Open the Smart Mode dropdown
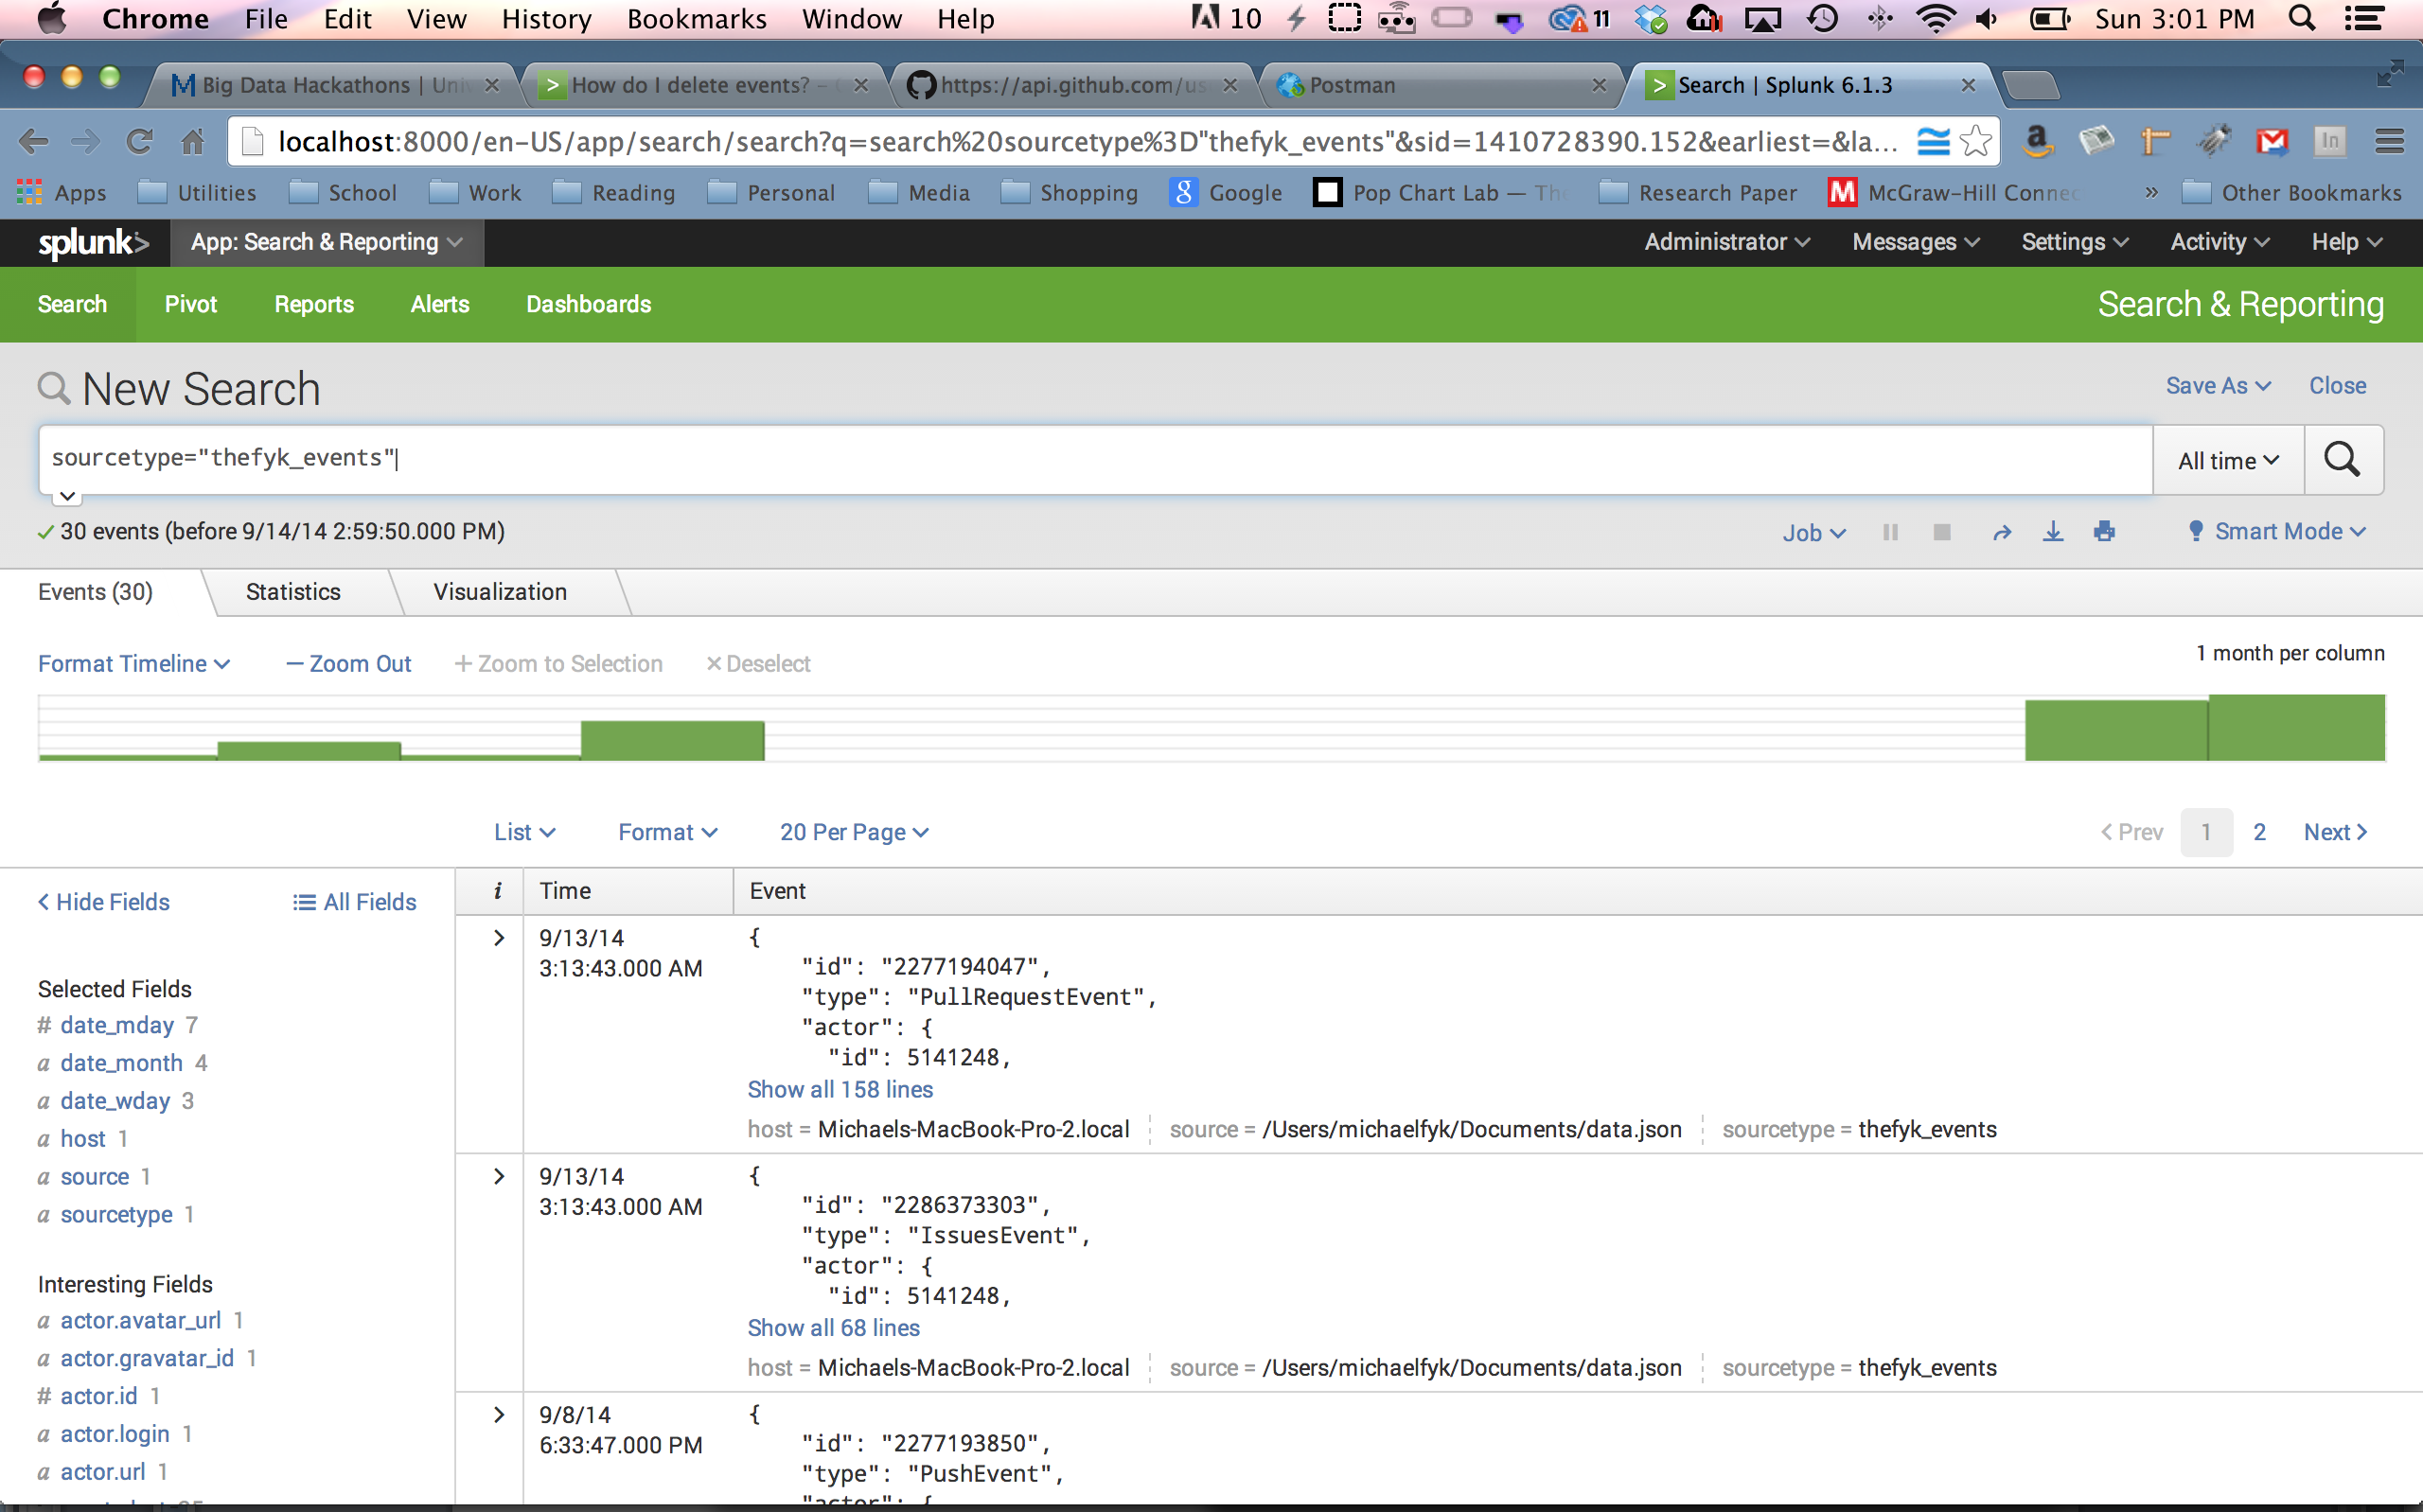The width and height of the screenshot is (2423, 1512). [2277, 532]
